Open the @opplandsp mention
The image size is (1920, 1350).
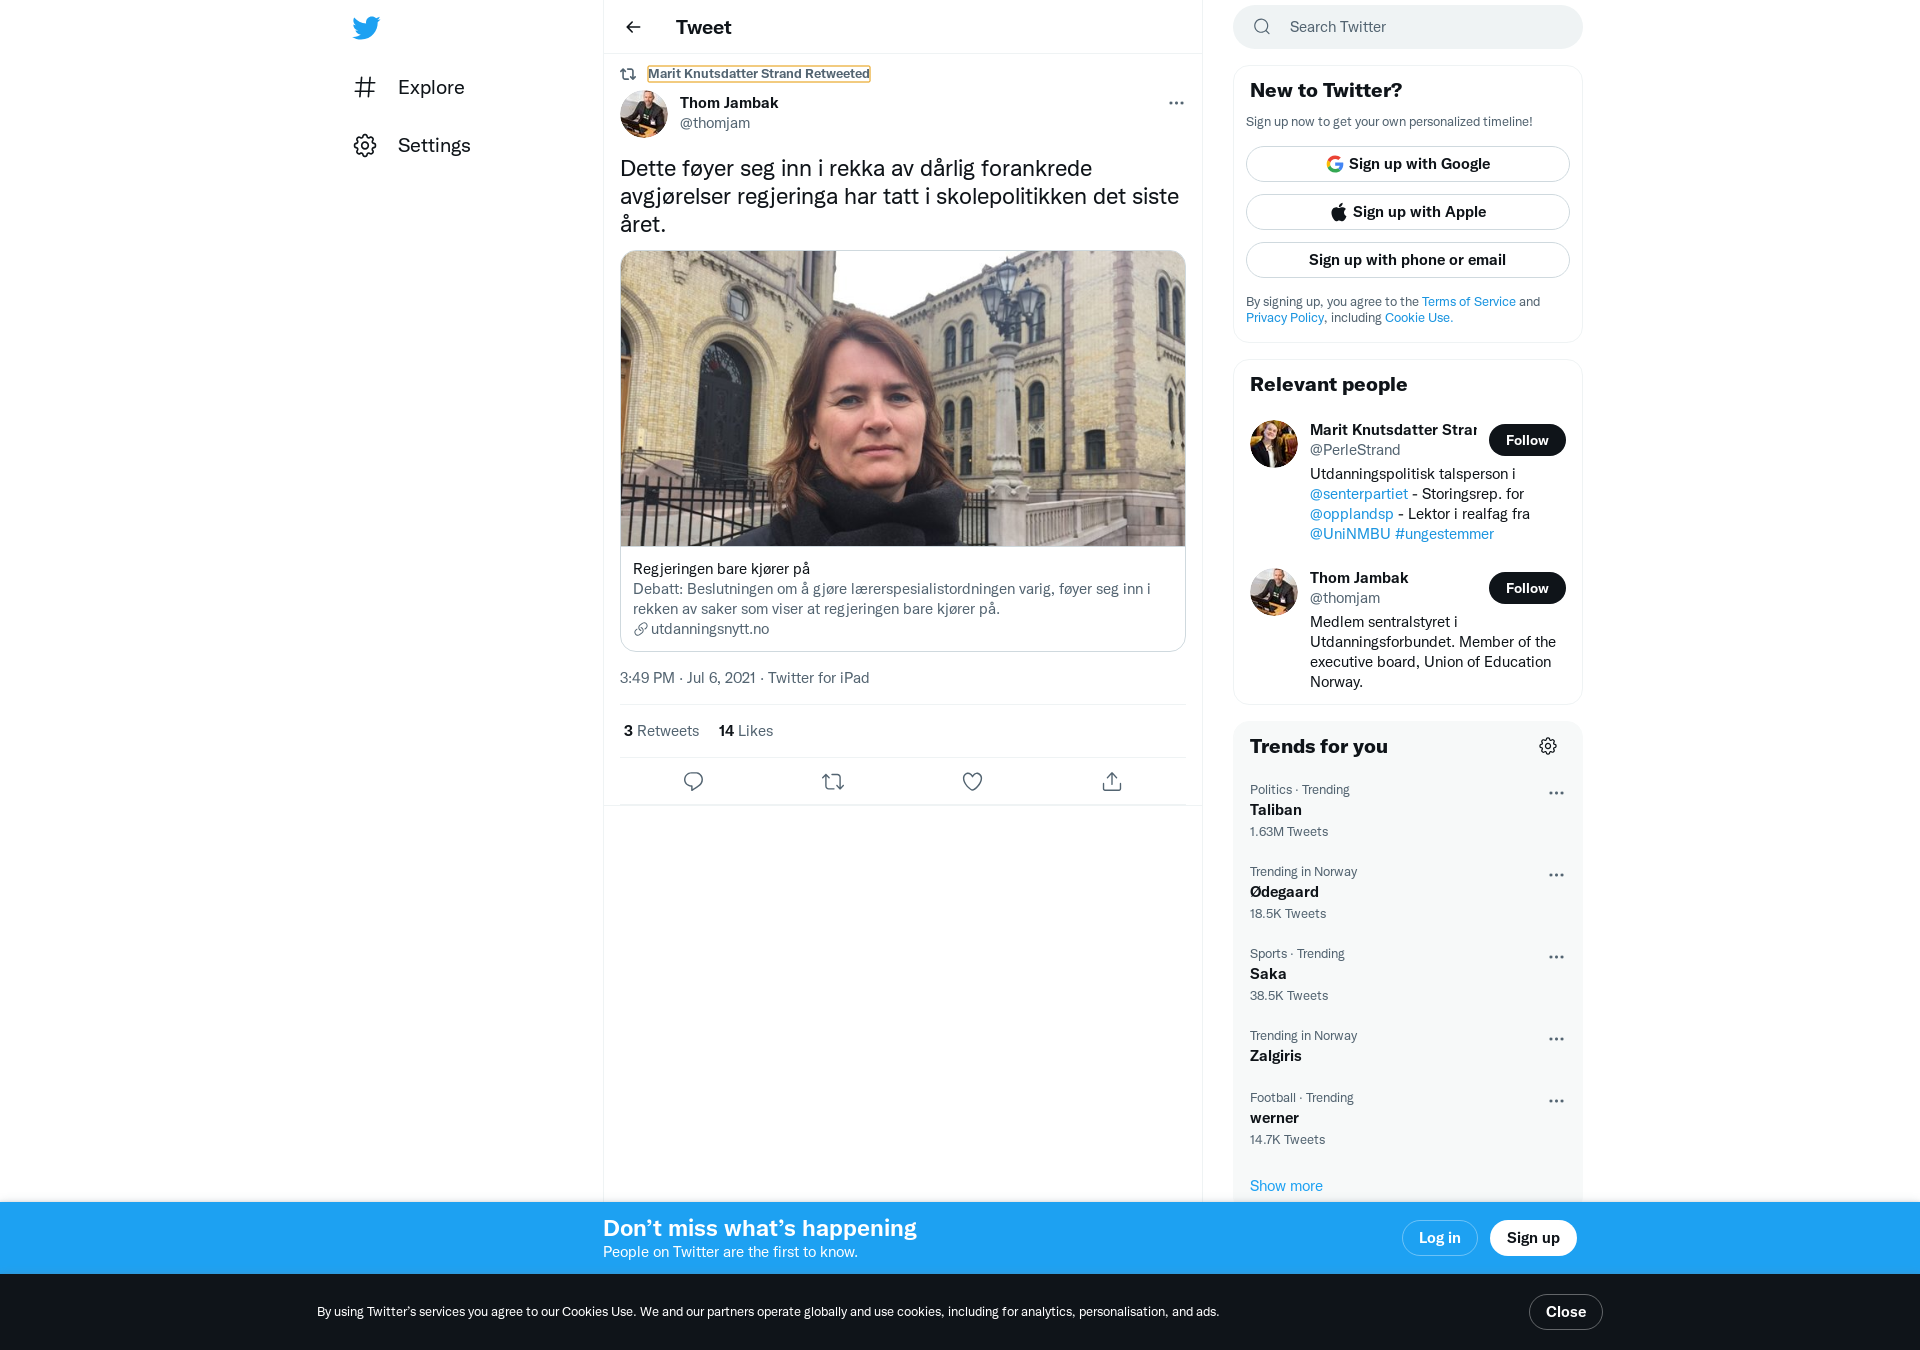pos(1352,514)
